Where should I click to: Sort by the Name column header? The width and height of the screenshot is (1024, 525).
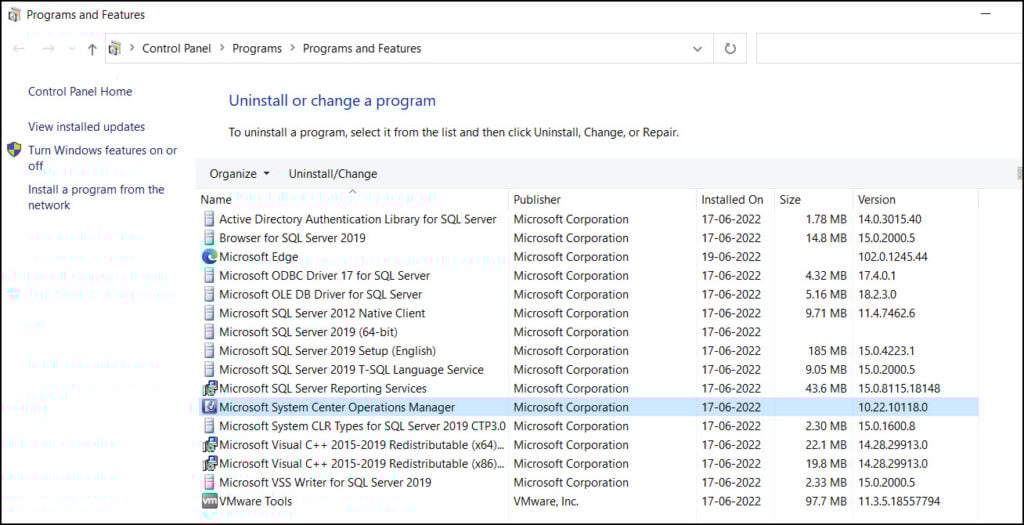point(351,199)
